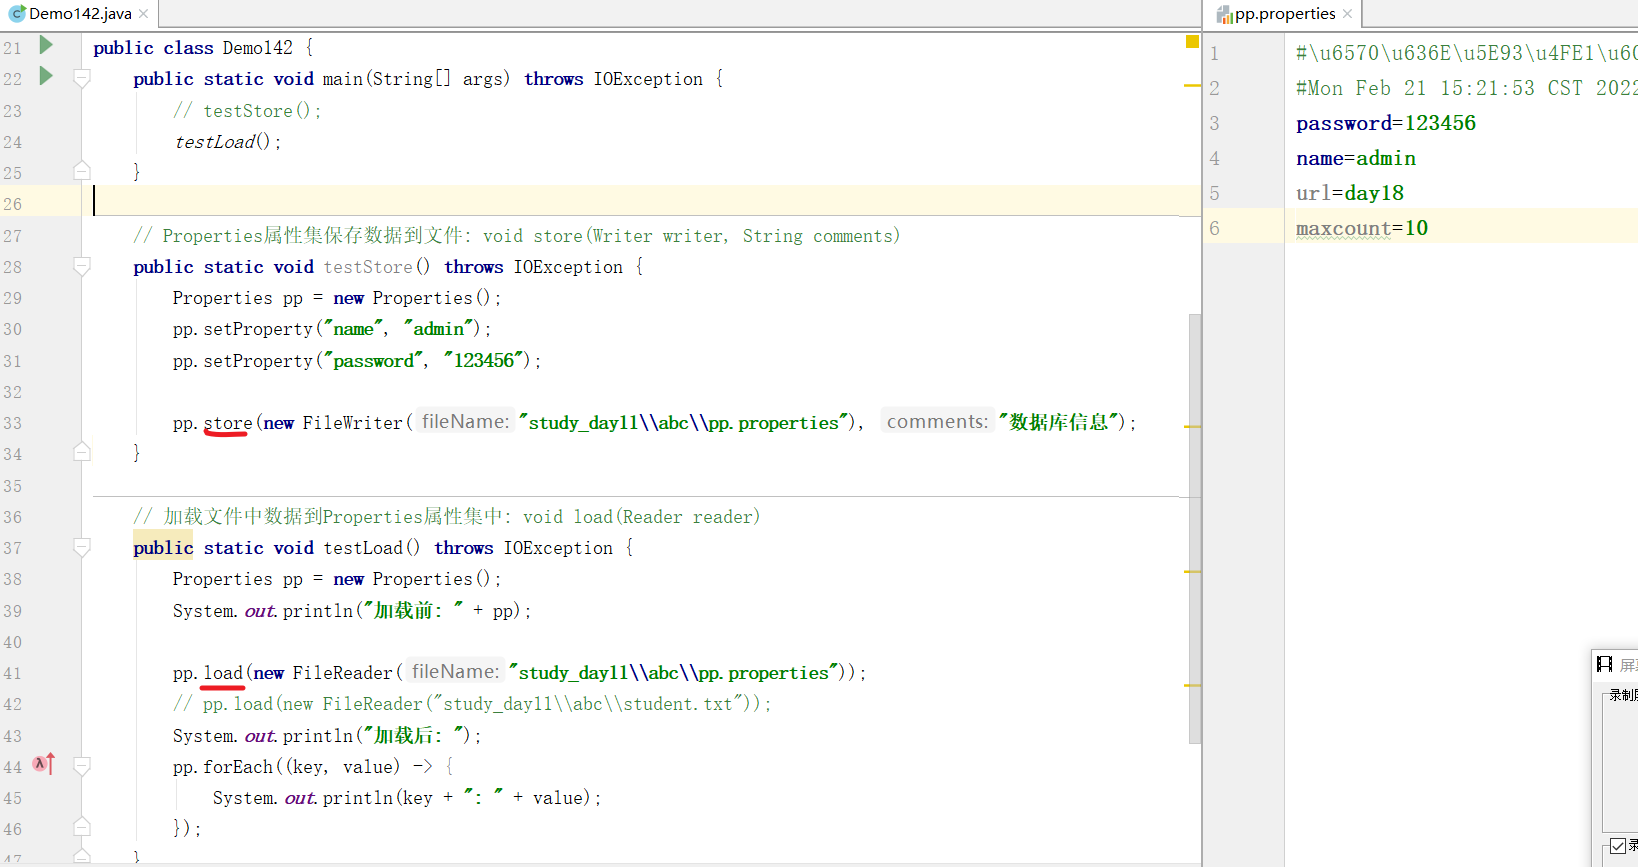Screen dimensions: 1638x867
Task: Collapse the main method end fold marker line 25
Action: tap(82, 171)
